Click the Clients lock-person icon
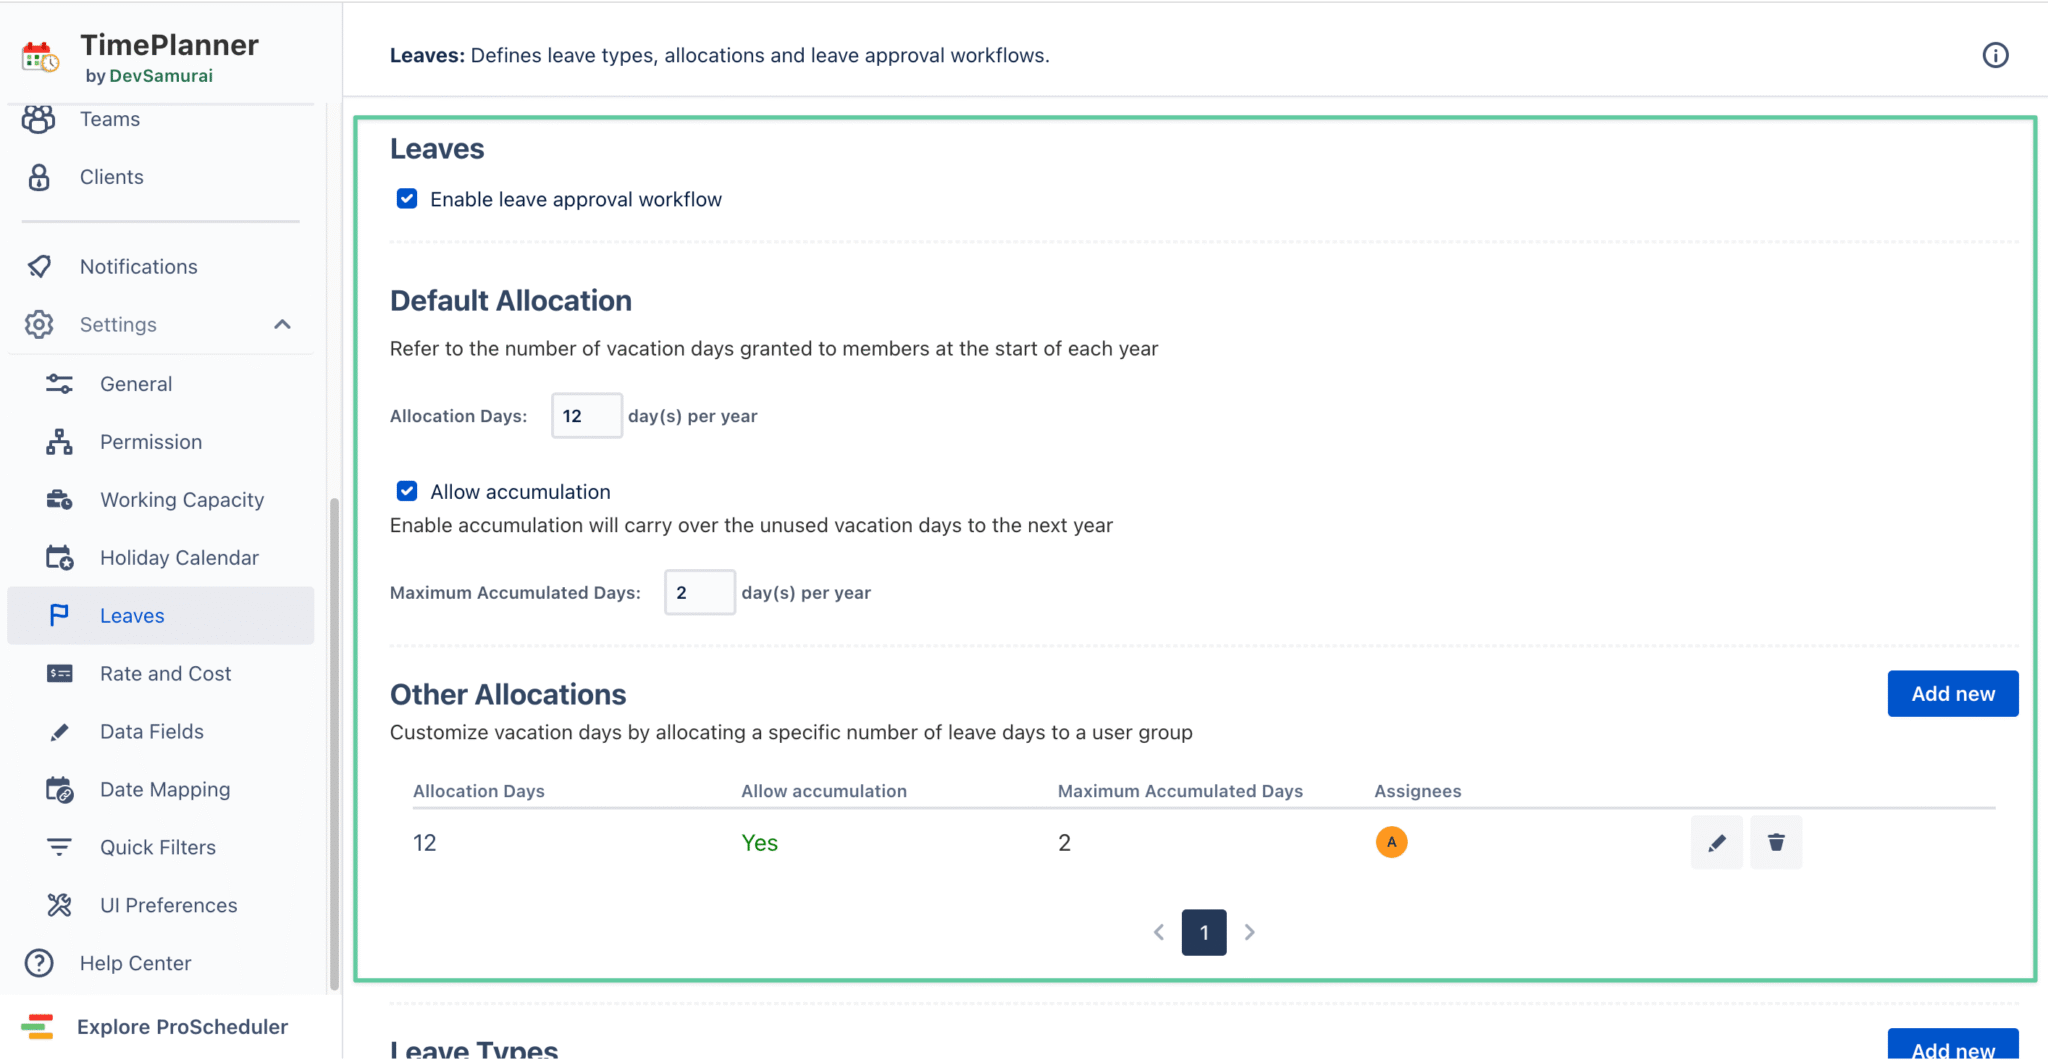 click(x=39, y=177)
